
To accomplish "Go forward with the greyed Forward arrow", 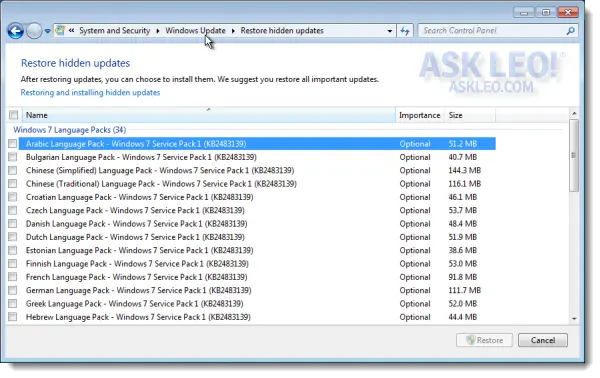I will point(34,31).
